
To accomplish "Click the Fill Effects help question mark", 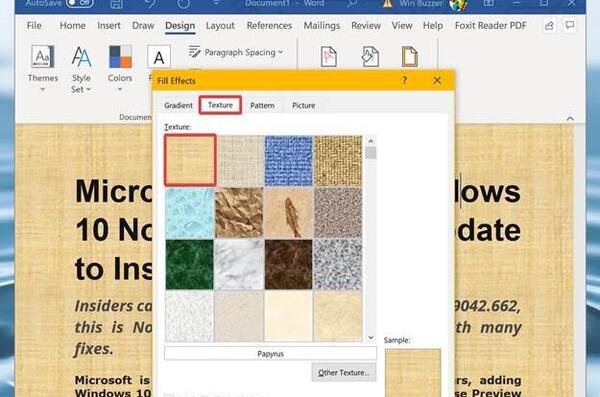I will click(404, 80).
